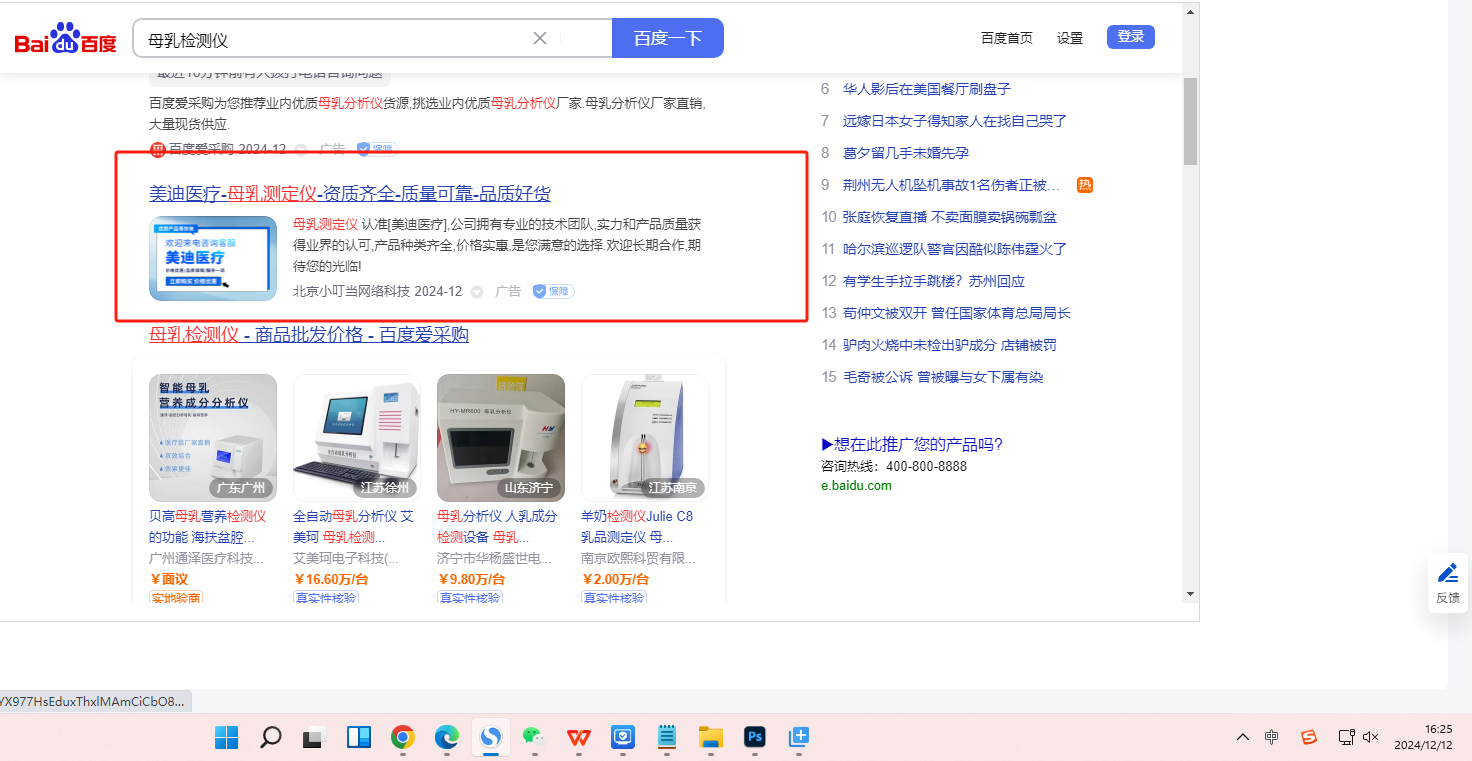This screenshot has height=761, width=1472.
Task: Open the 百度首页 link
Action: point(1007,38)
